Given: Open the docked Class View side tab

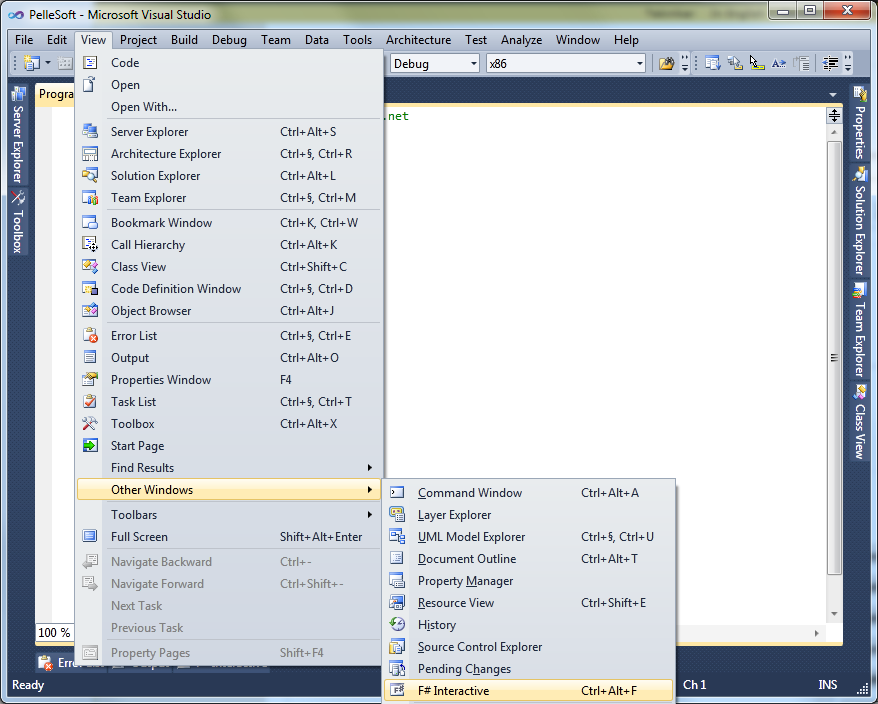Looking at the screenshot, I should click(x=860, y=422).
